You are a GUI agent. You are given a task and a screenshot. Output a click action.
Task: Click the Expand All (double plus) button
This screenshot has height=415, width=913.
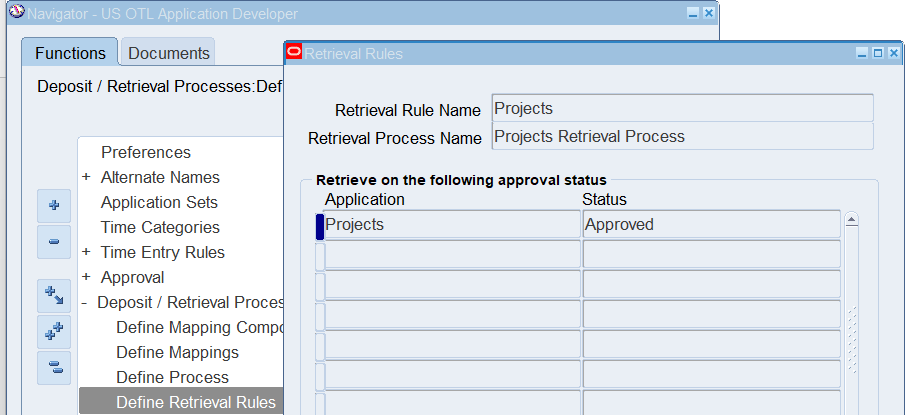(54, 332)
